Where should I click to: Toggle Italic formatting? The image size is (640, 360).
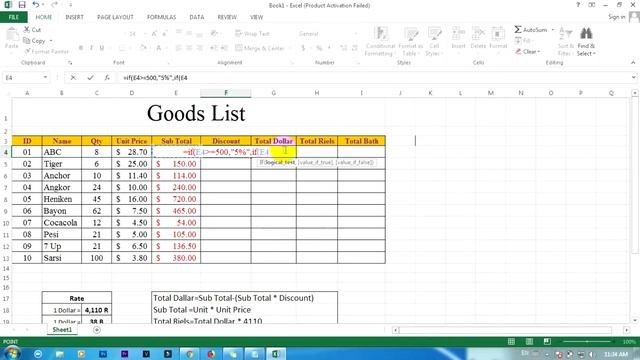tap(91, 48)
